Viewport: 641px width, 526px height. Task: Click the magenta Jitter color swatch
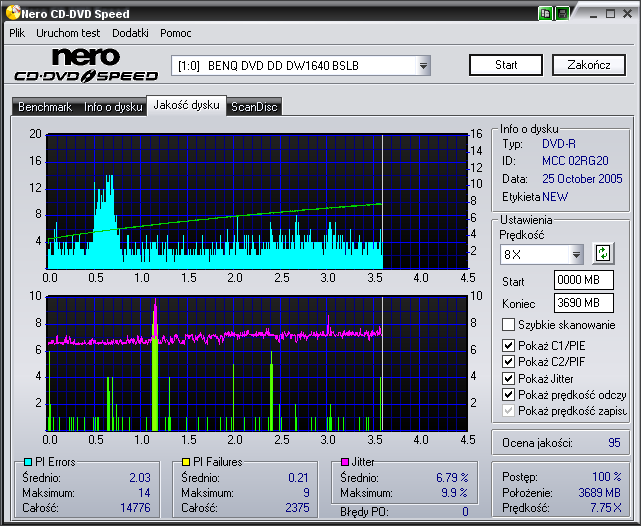(345, 462)
